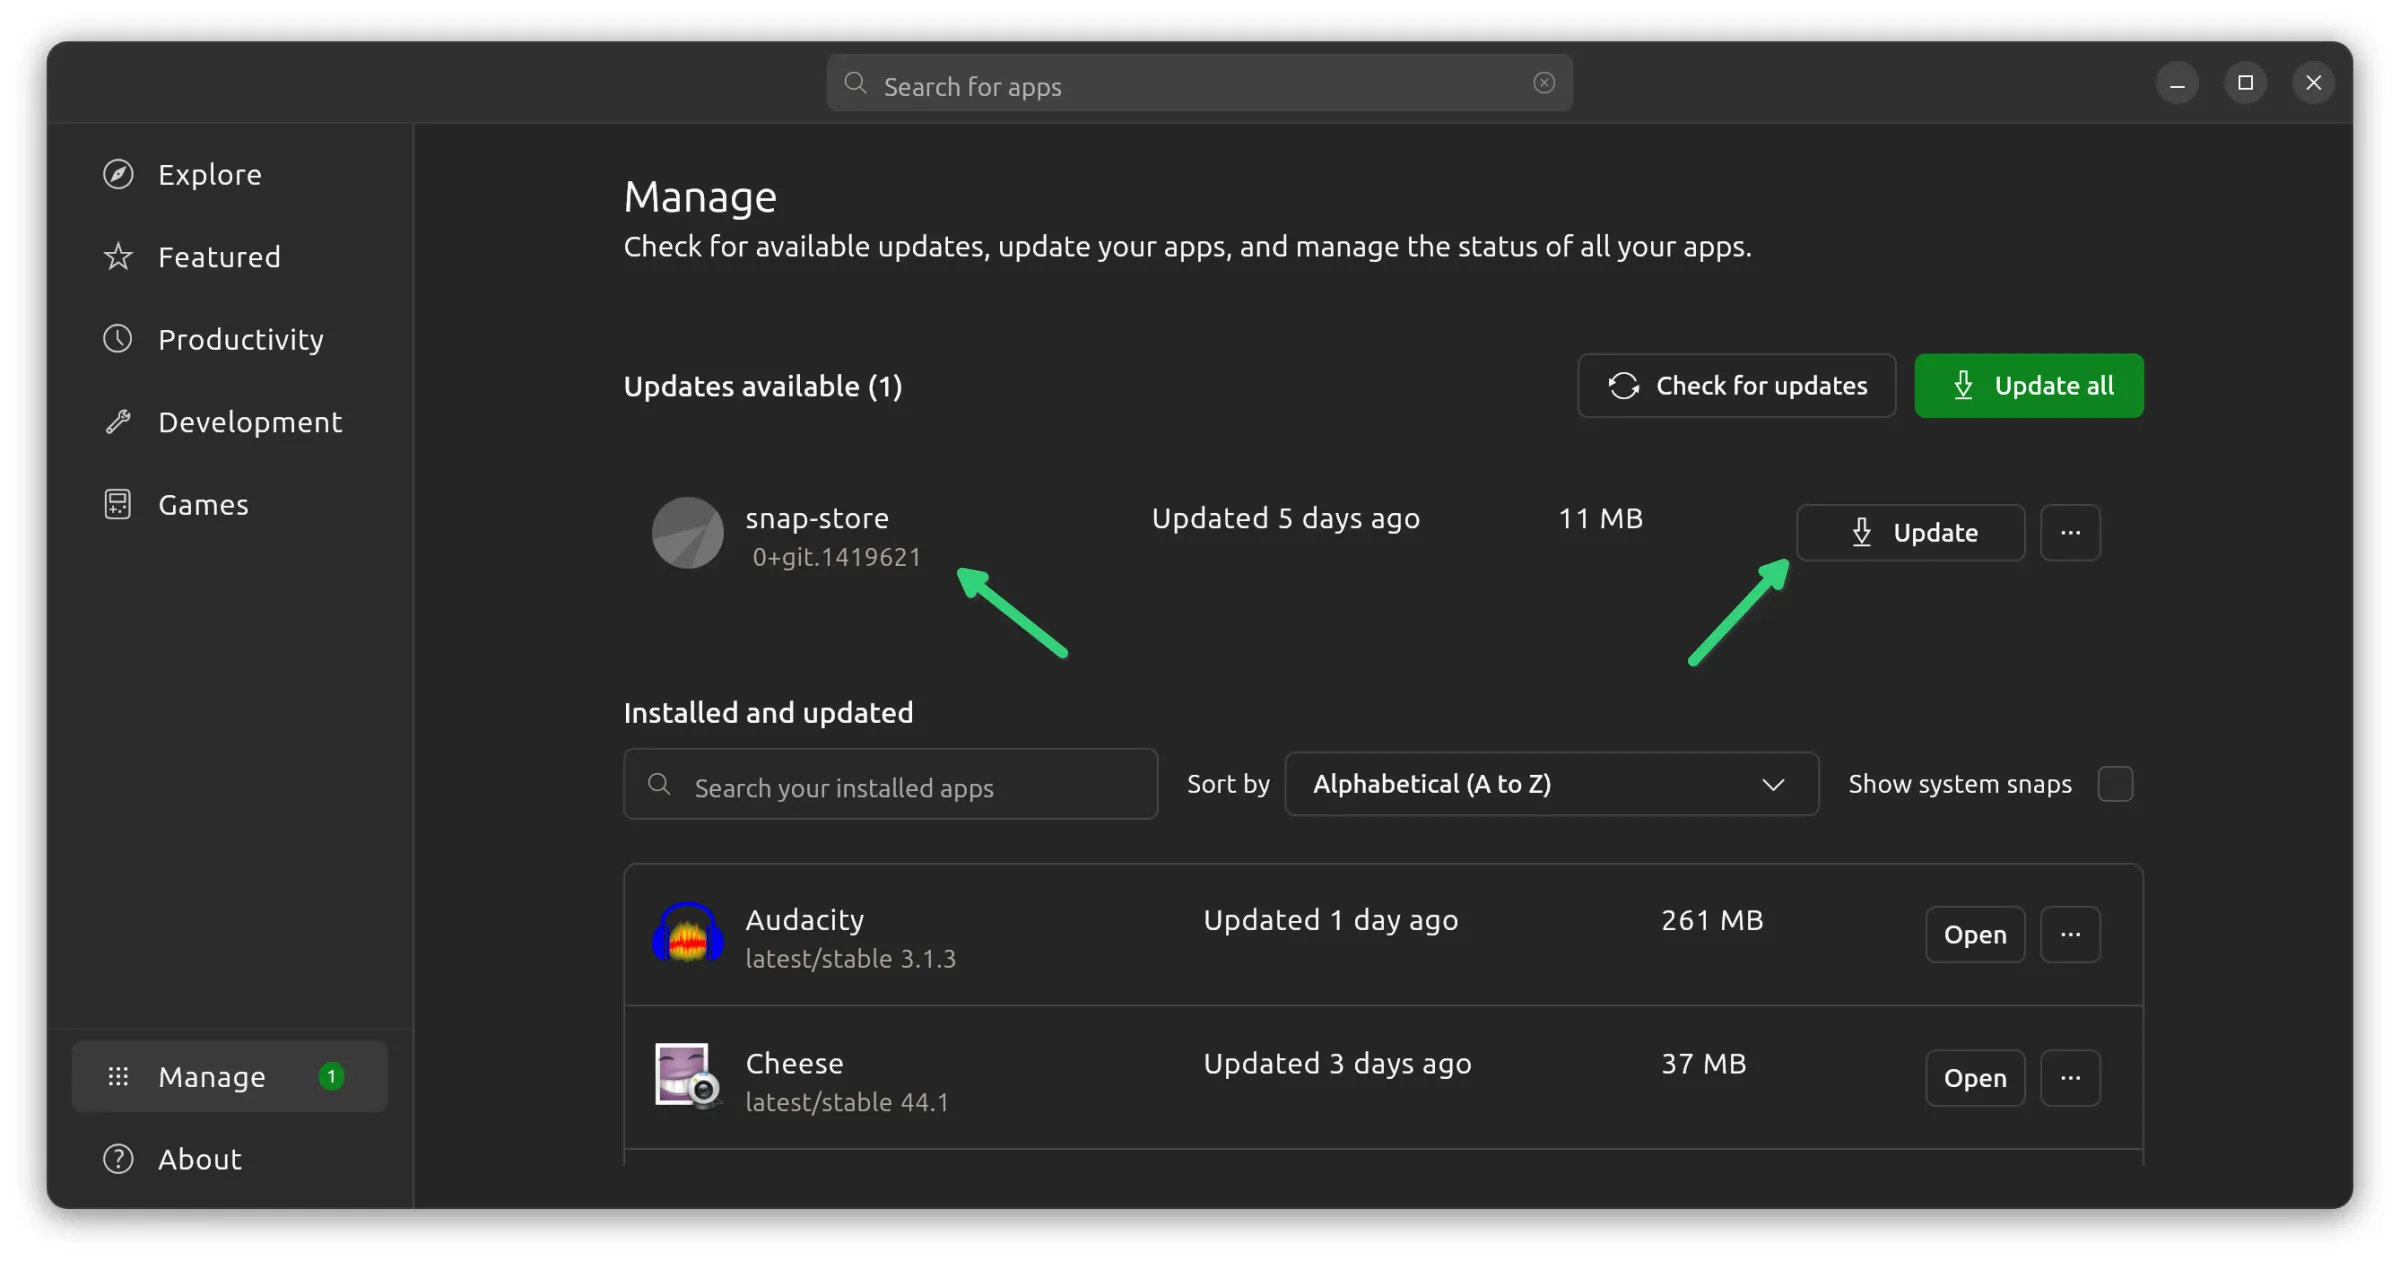The image size is (2400, 1261).
Task: Select the Productivity sidebar item
Action: [240, 340]
